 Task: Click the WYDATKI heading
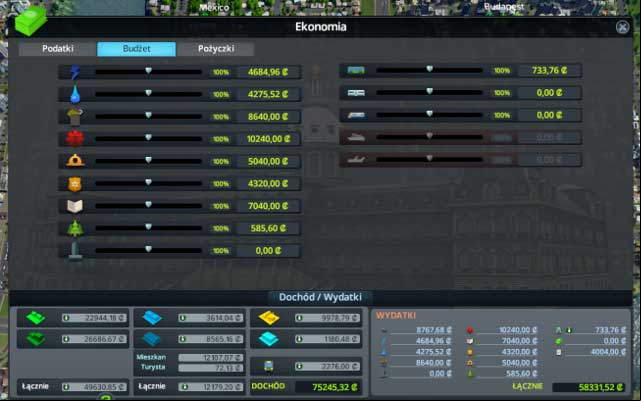coord(396,316)
